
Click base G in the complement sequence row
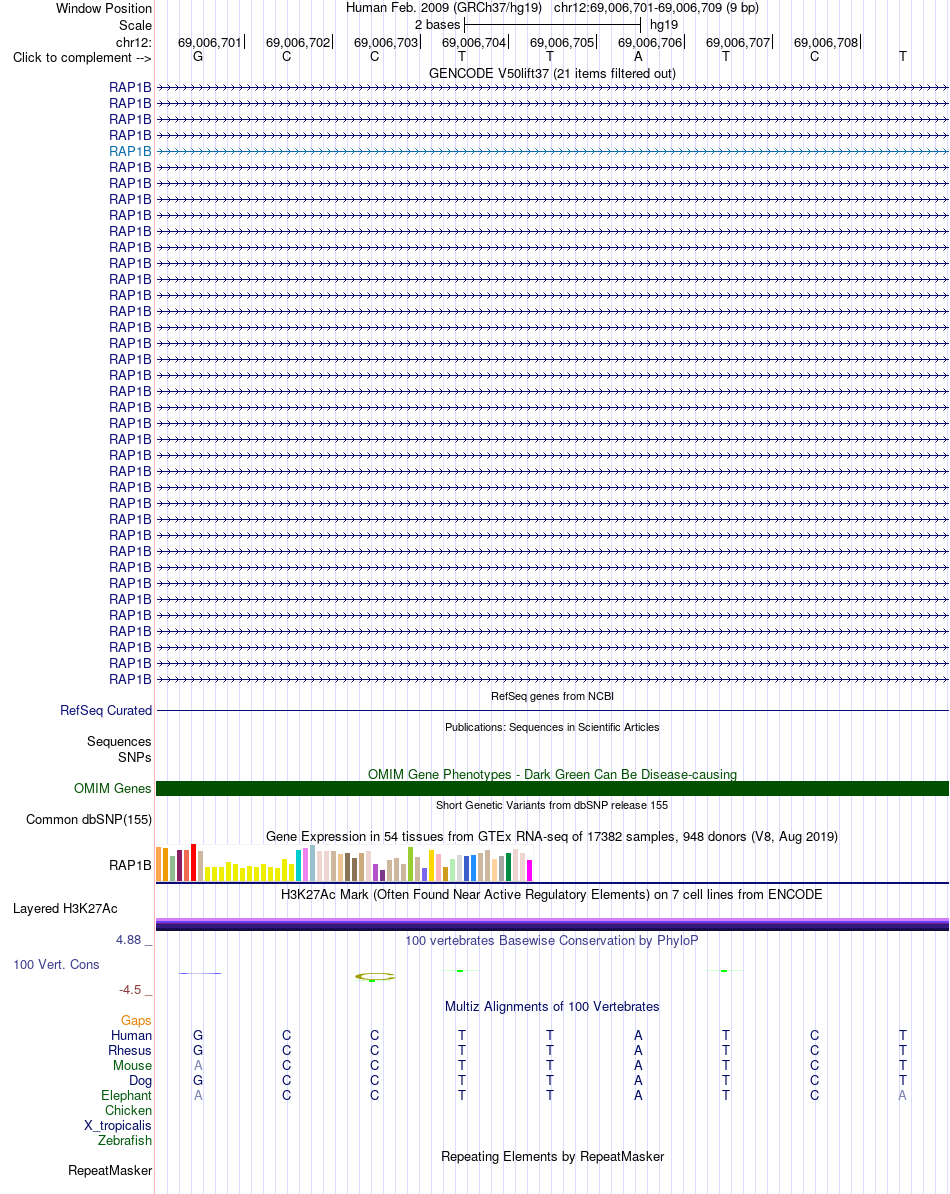click(x=198, y=57)
